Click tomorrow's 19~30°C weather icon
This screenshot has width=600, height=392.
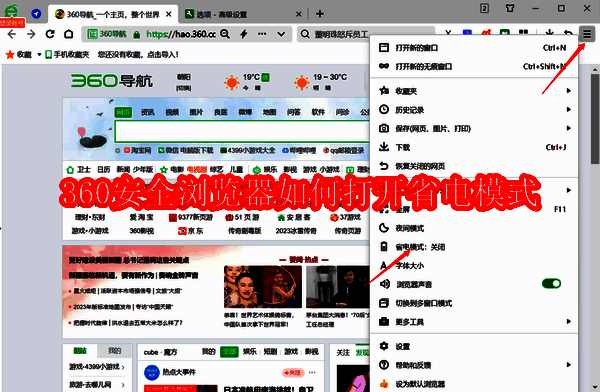[302, 83]
